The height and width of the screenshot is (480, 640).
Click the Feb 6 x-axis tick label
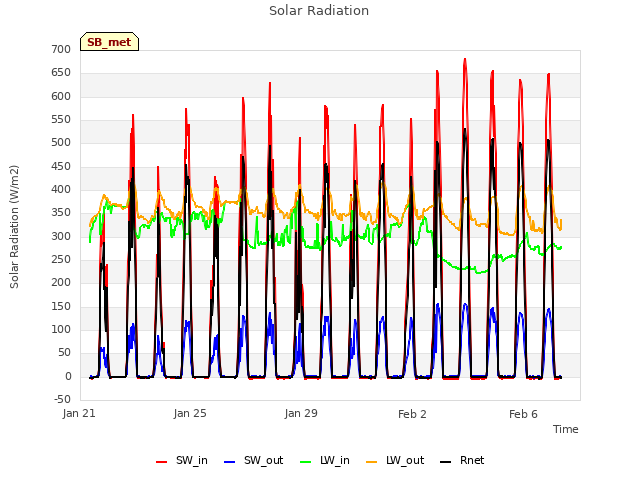coord(523,414)
